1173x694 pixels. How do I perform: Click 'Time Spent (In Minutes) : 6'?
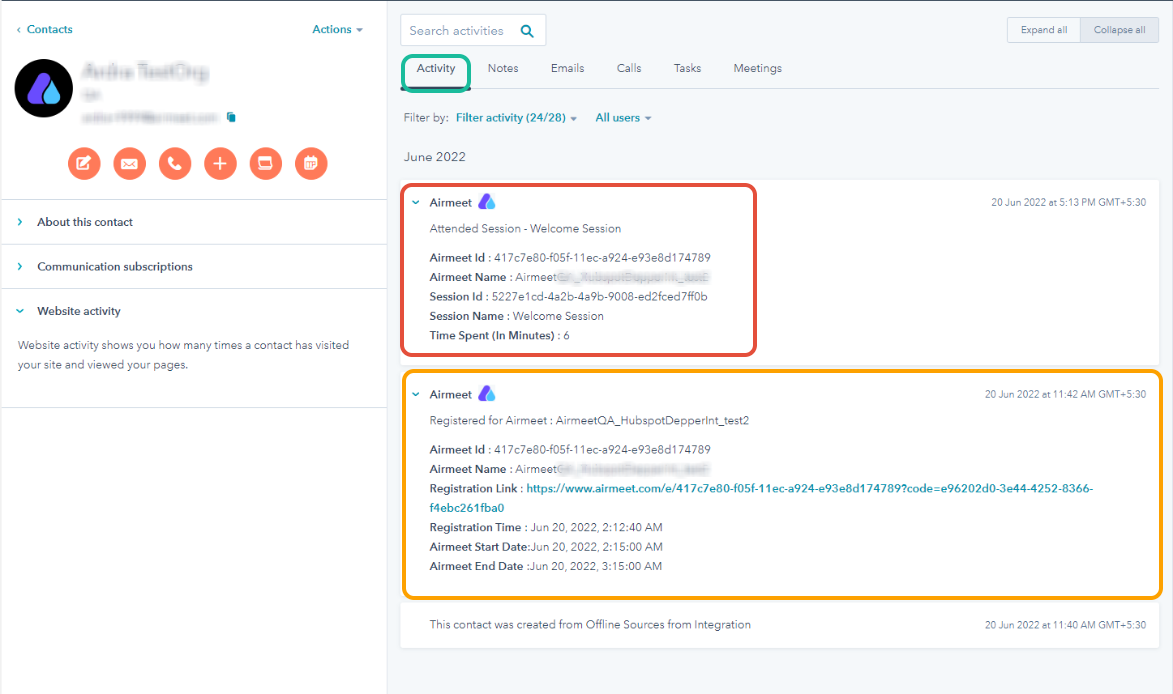[x=499, y=336]
